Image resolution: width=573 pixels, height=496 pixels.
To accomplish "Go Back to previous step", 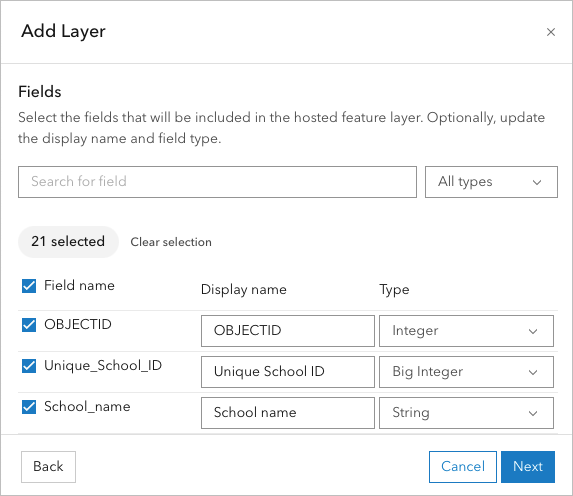I will click(x=48, y=467).
